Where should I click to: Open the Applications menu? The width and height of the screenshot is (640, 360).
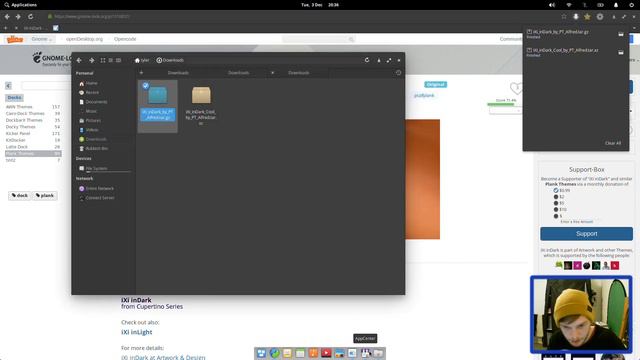tap(20, 5)
